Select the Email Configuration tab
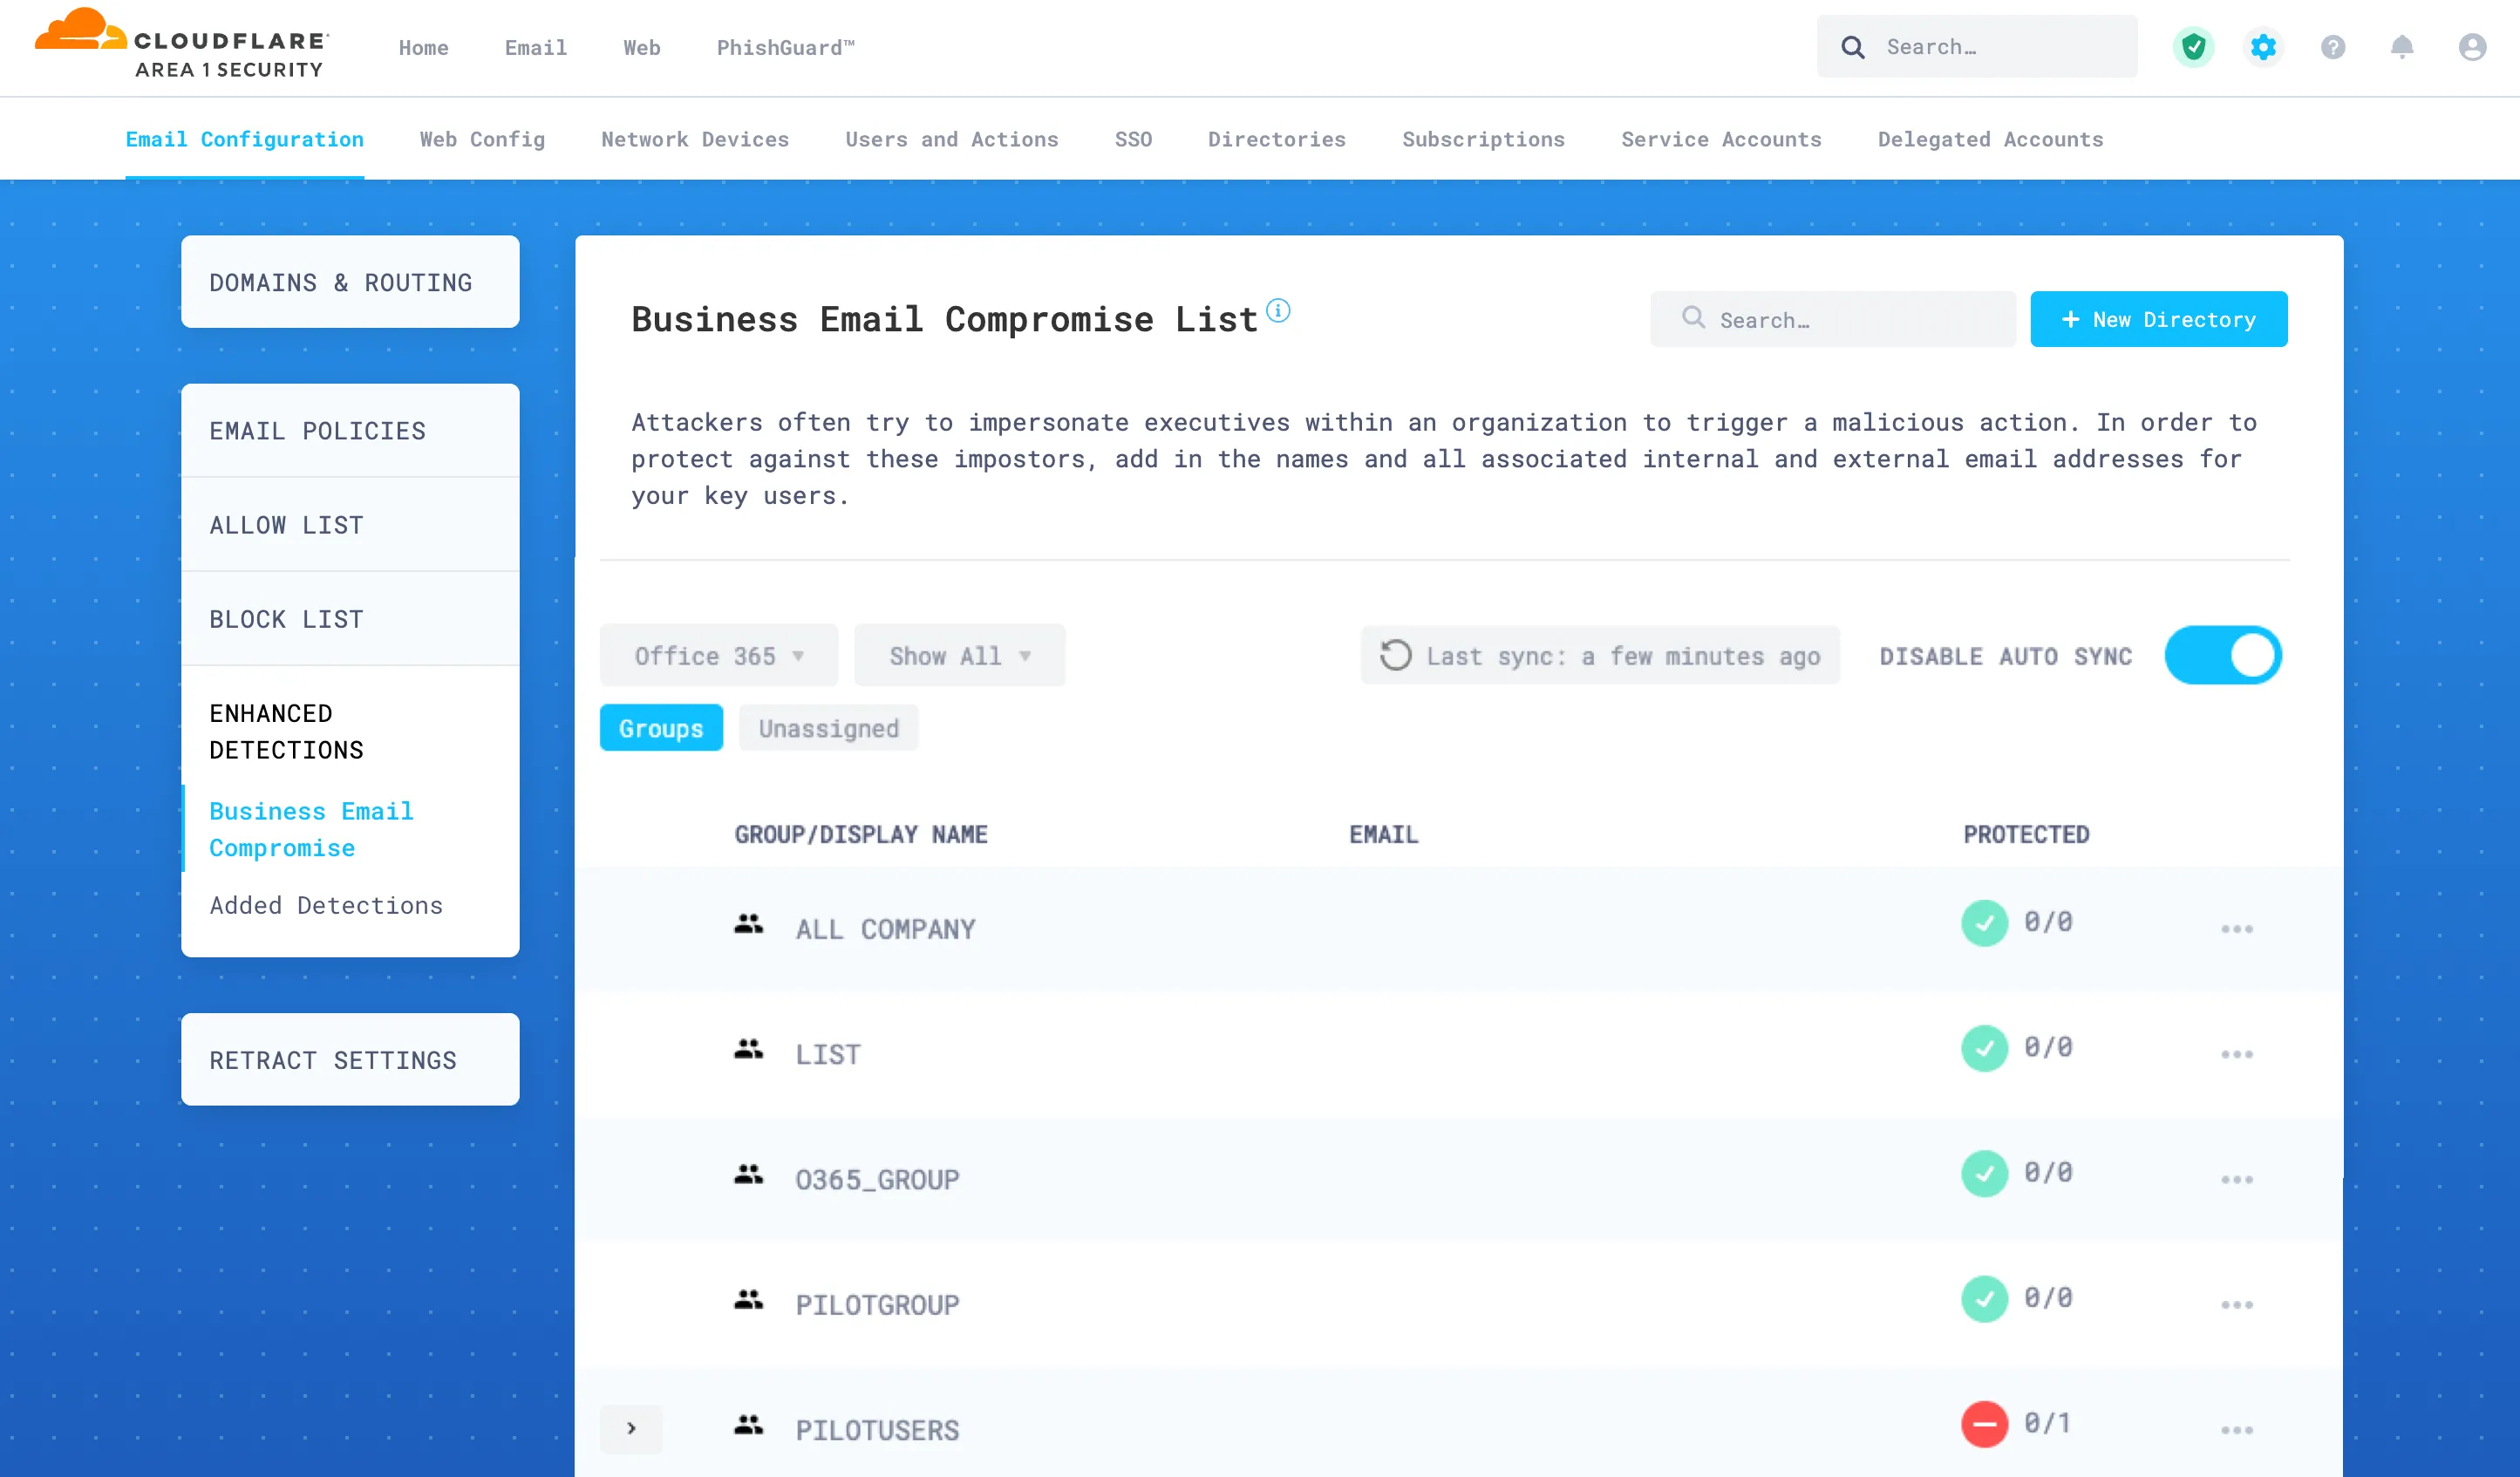Image resolution: width=2520 pixels, height=1477 pixels. 244,139
